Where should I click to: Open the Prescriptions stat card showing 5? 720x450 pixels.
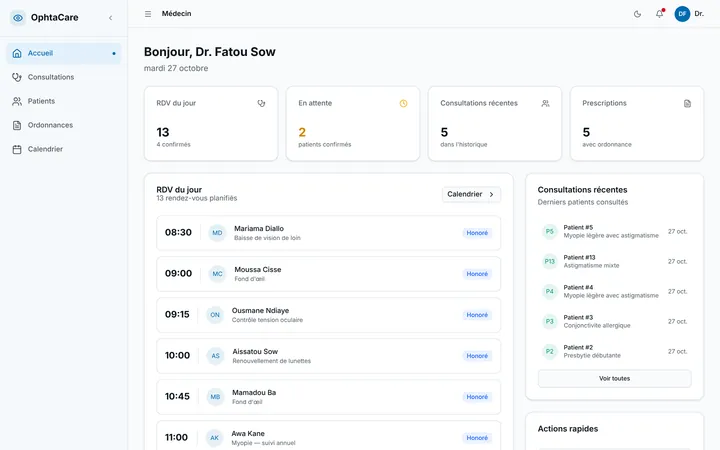tap(637, 124)
